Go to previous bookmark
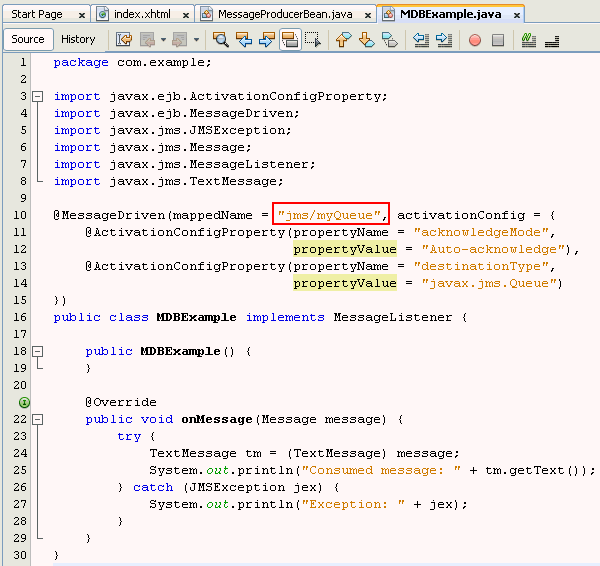Viewport: 600px width, 566px height. click(x=343, y=40)
